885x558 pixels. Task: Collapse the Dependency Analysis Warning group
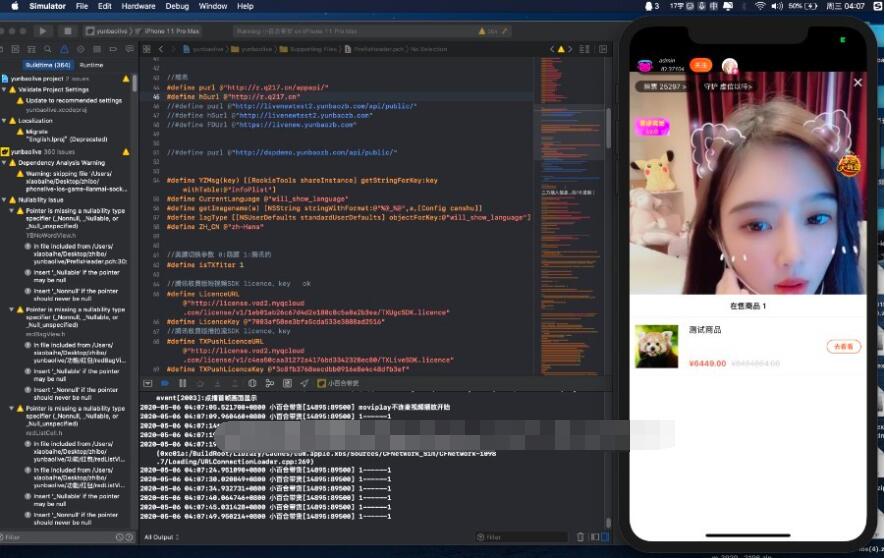(x=6, y=162)
